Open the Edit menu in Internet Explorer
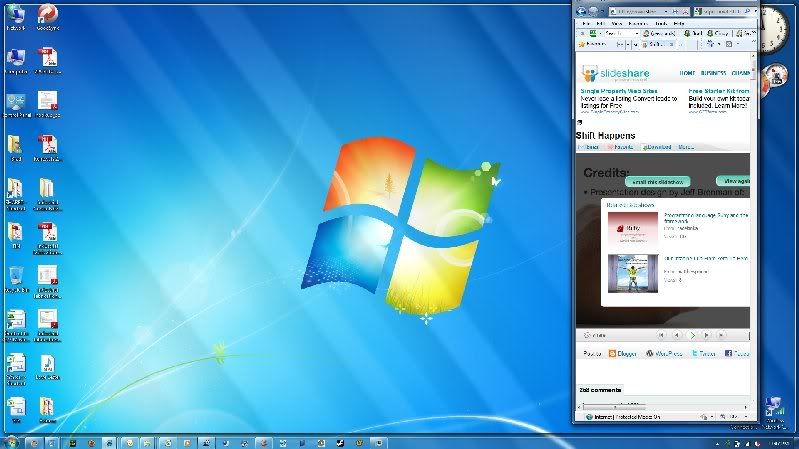This screenshot has height=449, width=799. point(600,23)
